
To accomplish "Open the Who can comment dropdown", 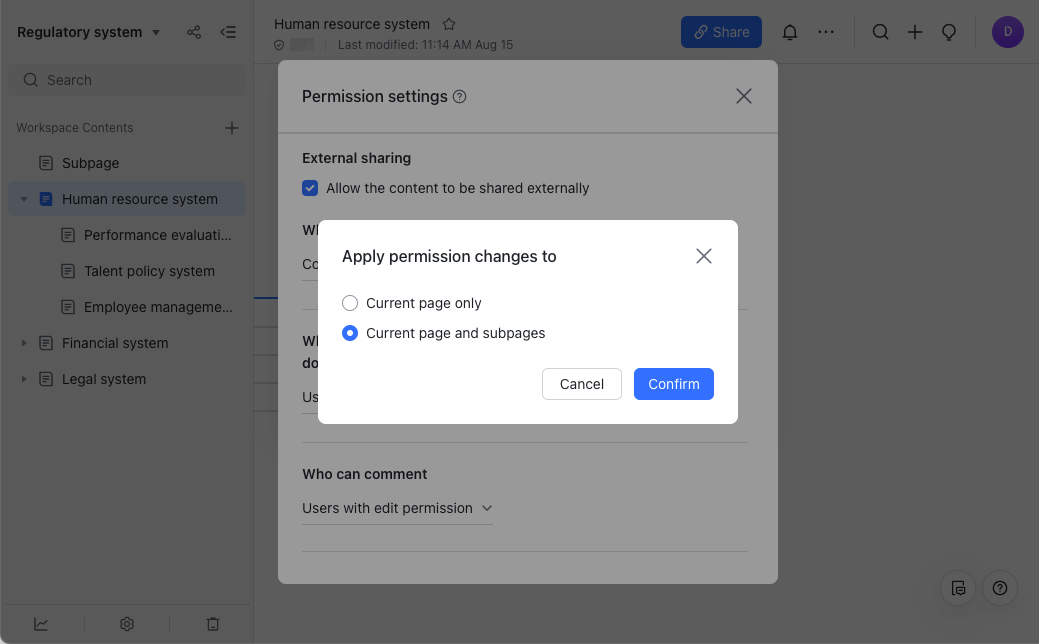I will (397, 508).
